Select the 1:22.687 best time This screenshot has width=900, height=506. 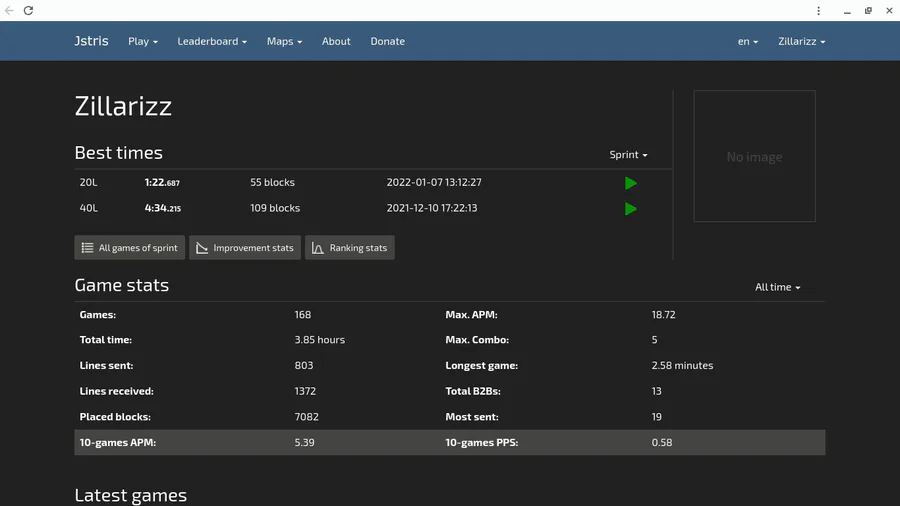(162, 182)
